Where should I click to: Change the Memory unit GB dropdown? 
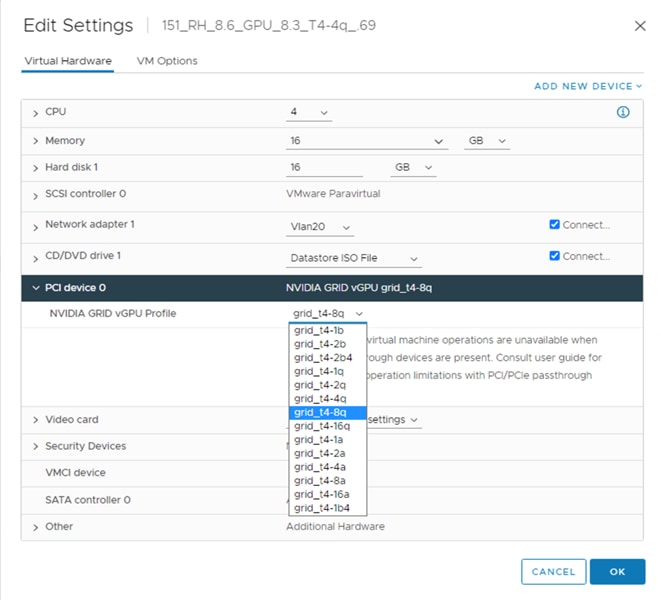pyautogui.click(x=487, y=141)
